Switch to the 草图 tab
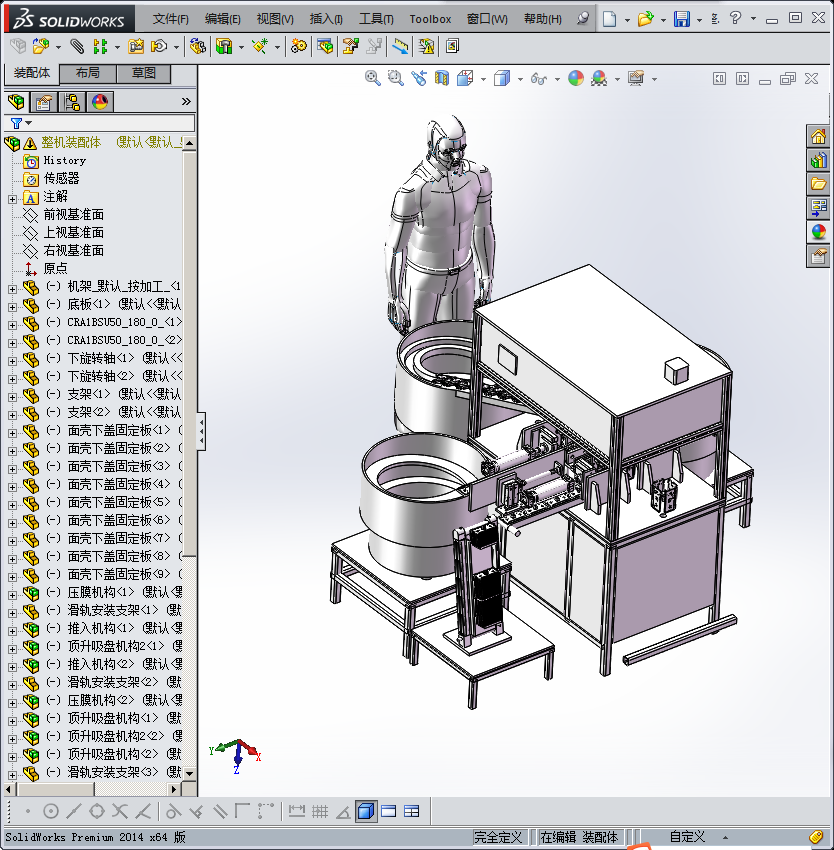834x850 pixels. 143,74
